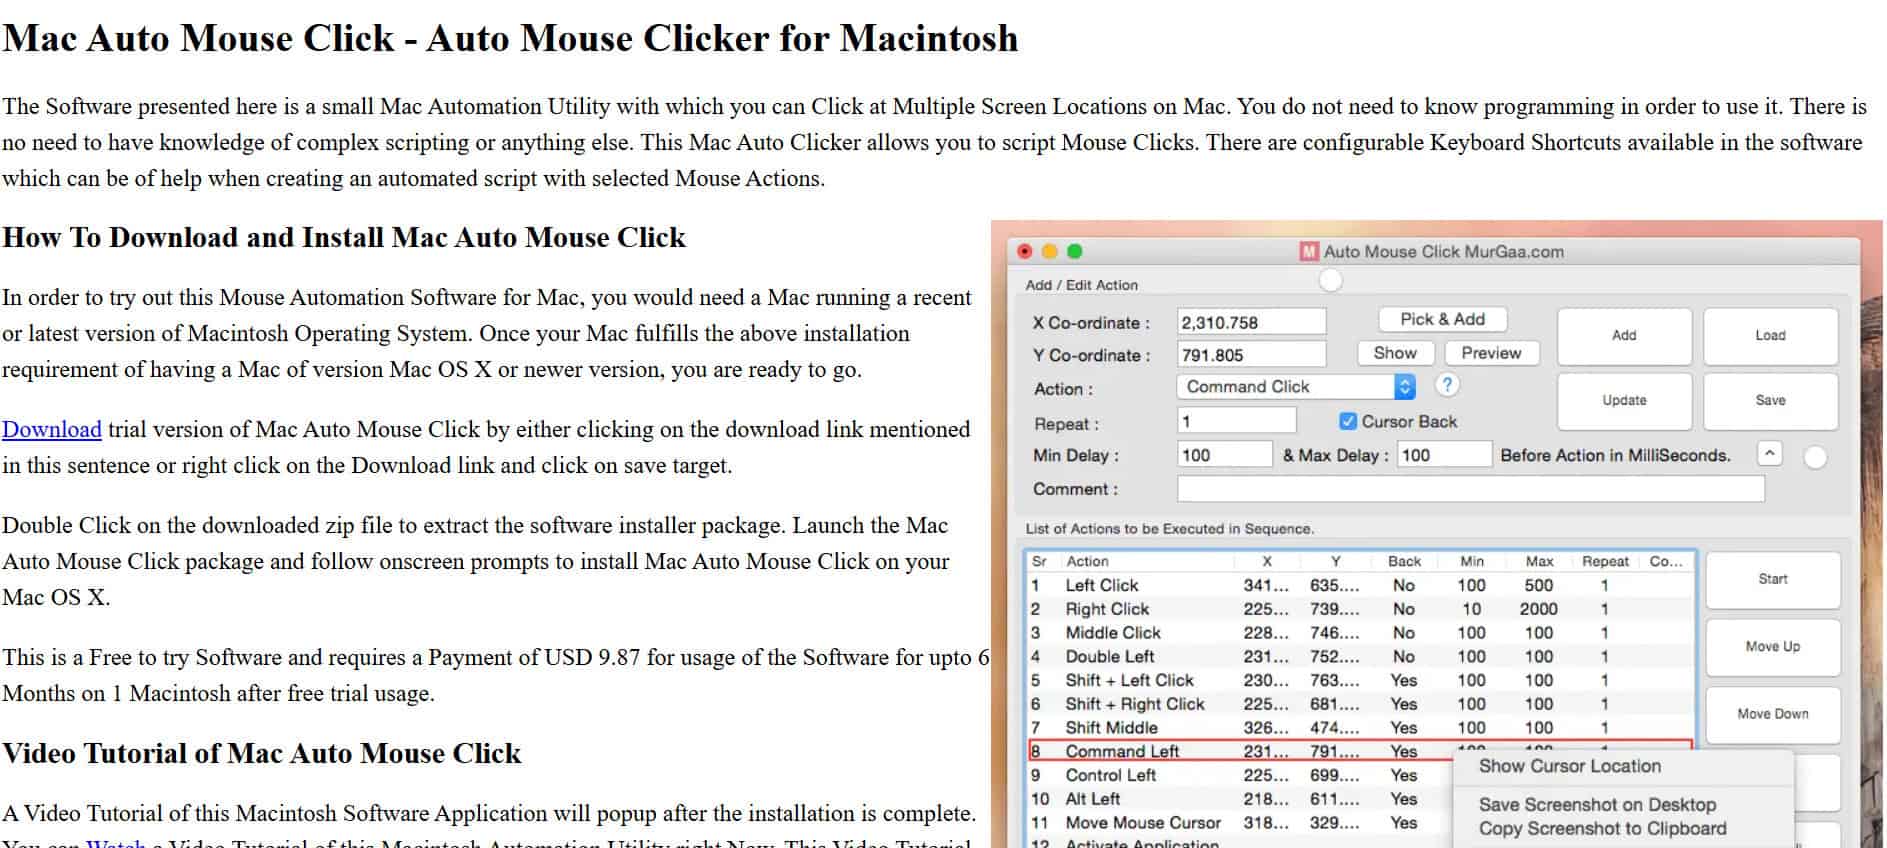Toggle the Cursor Back checkbox

(1347, 421)
